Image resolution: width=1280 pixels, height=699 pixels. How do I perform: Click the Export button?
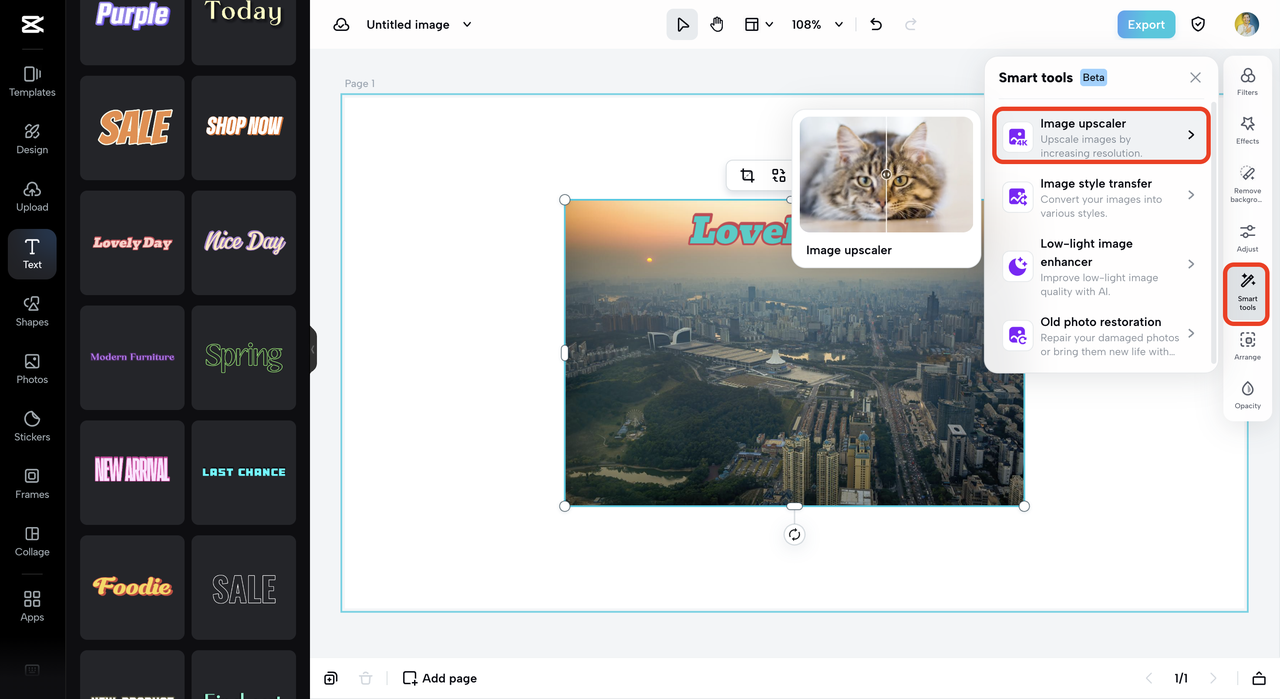click(x=1146, y=24)
